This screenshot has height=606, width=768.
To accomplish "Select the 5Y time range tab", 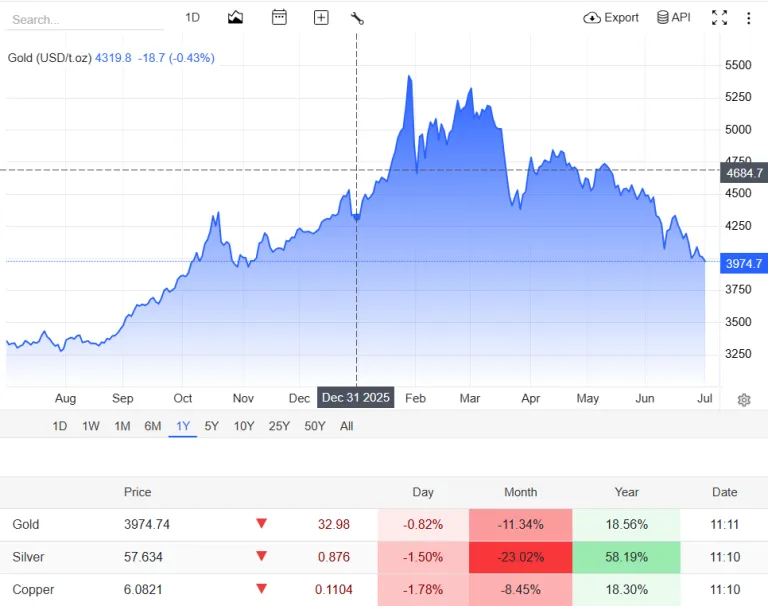I will coord(211,426).
